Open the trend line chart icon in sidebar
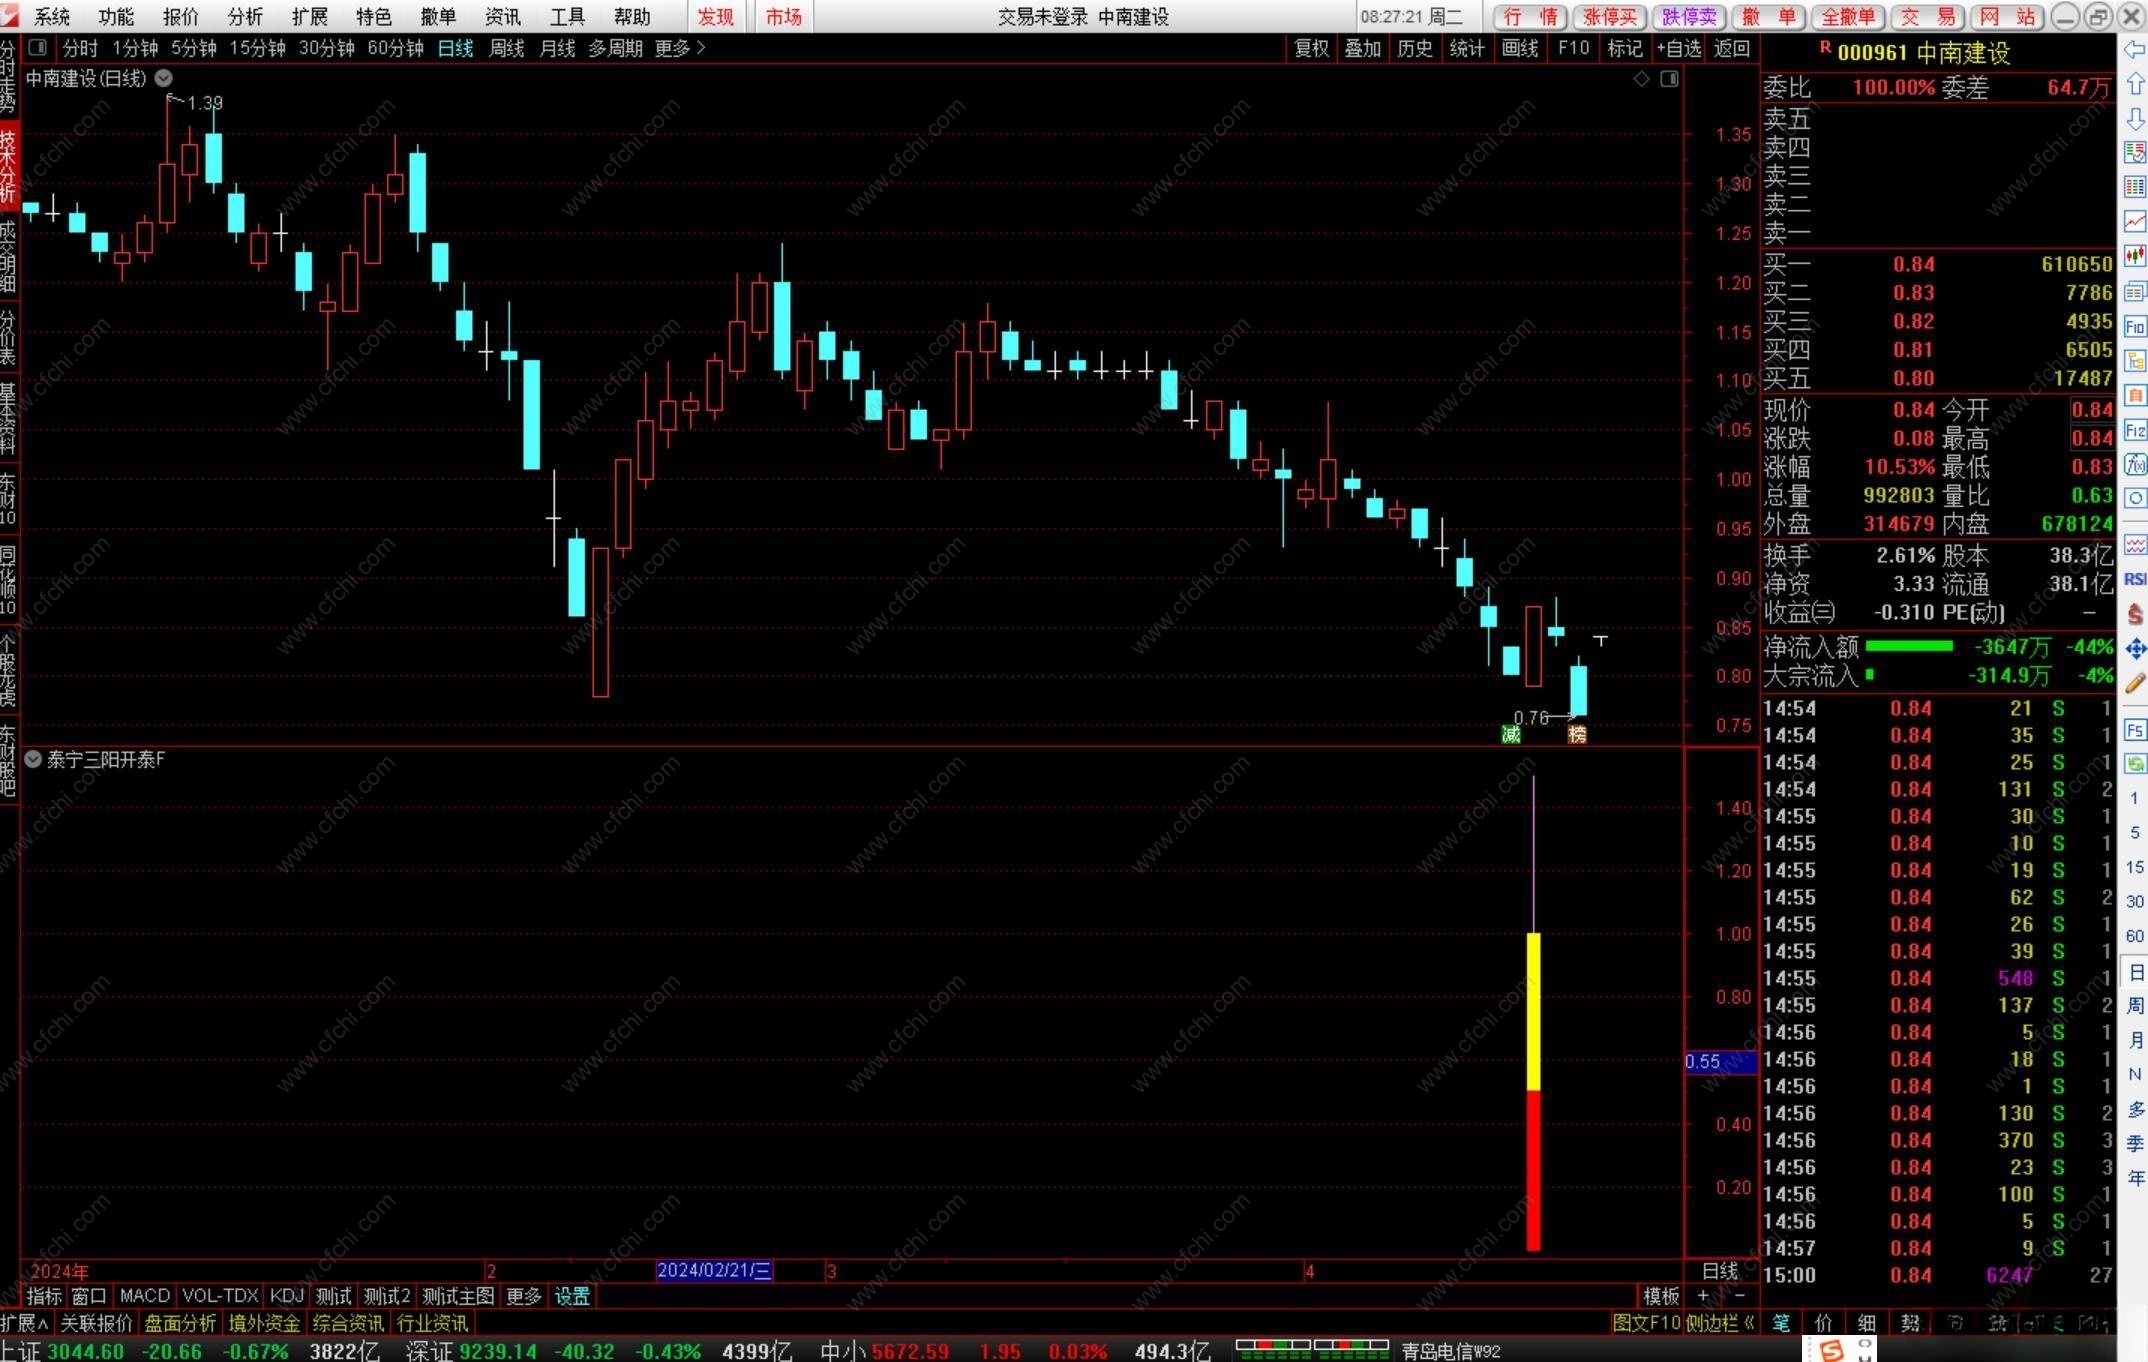Image resolution: width=2148 pixels, height=1362 pixels. (2135, 221)
